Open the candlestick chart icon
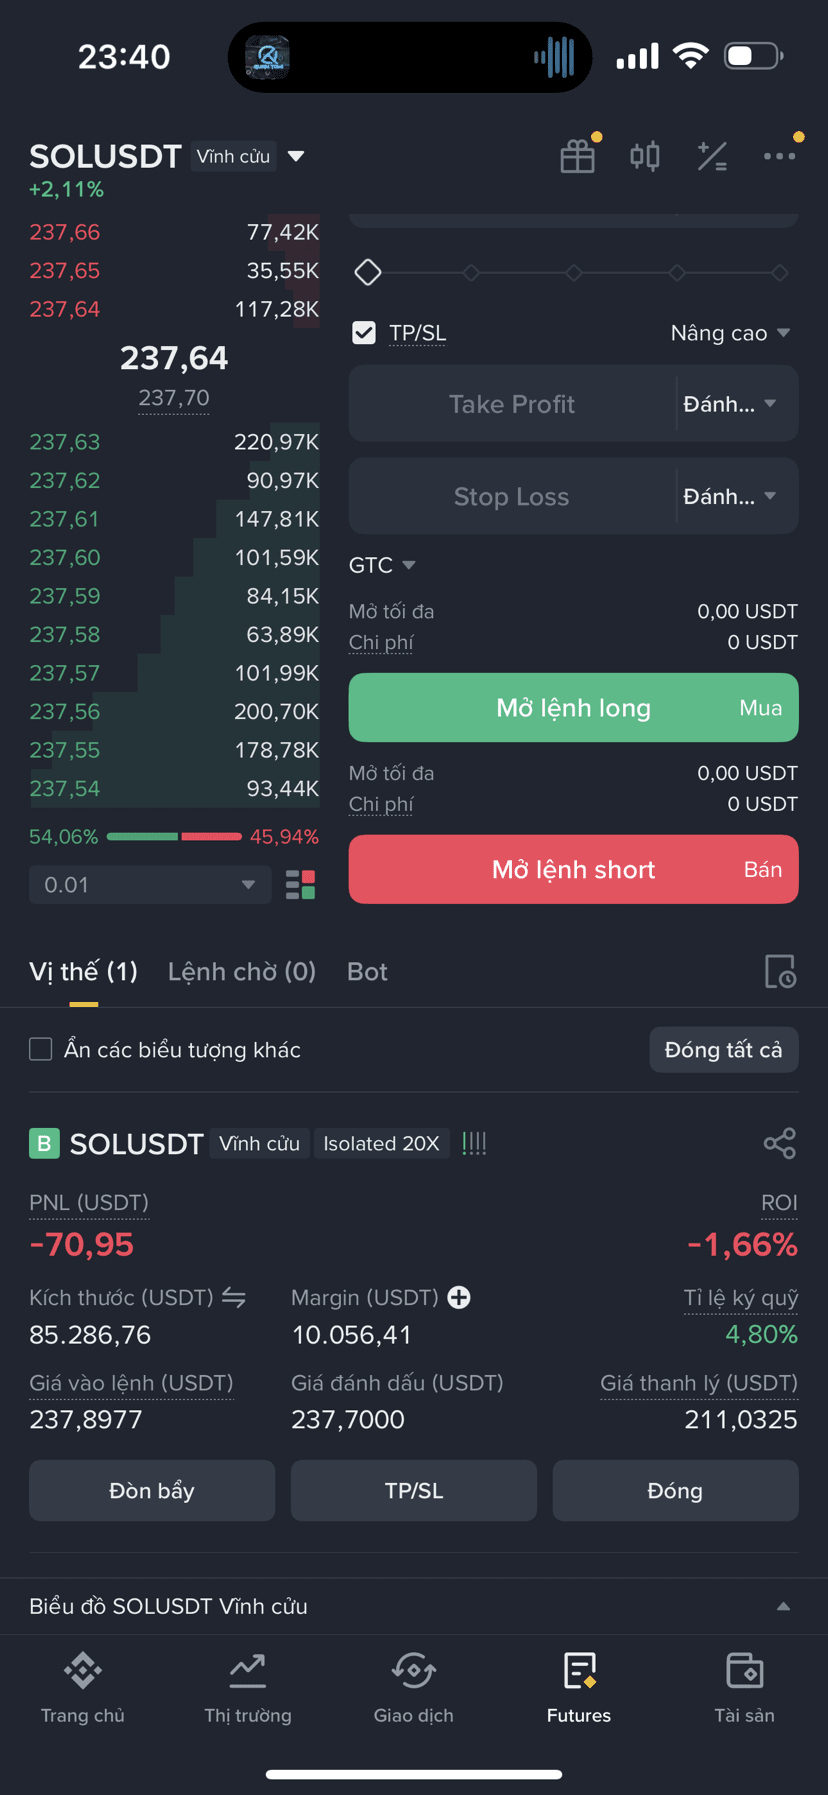The height and width of the screenshot is (1795, 828). (x=645, y=156)
